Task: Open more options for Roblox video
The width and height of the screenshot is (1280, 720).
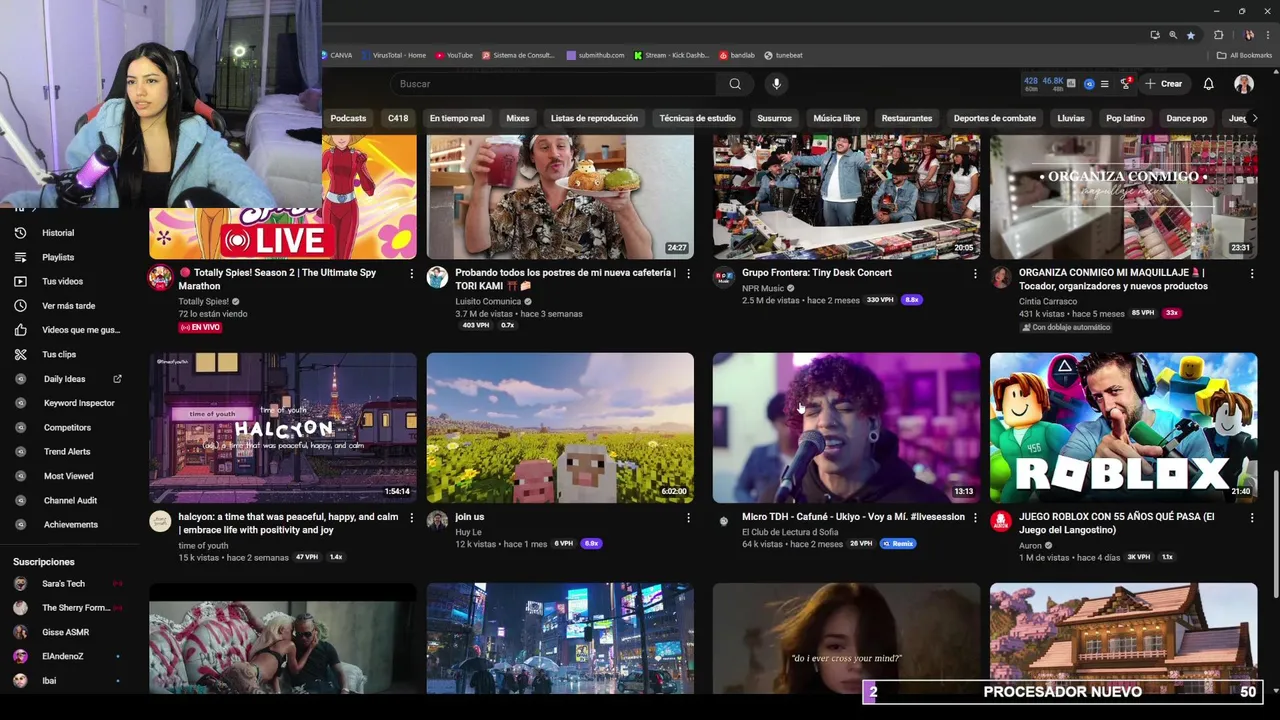Action: tap(1251, 517)
